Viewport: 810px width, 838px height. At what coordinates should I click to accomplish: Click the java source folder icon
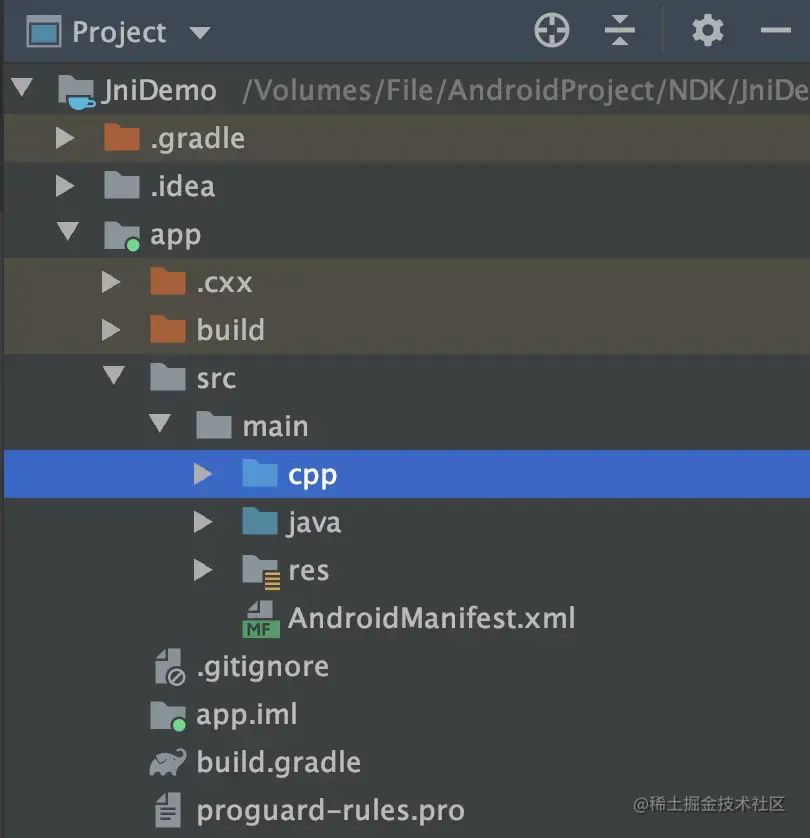260,521
